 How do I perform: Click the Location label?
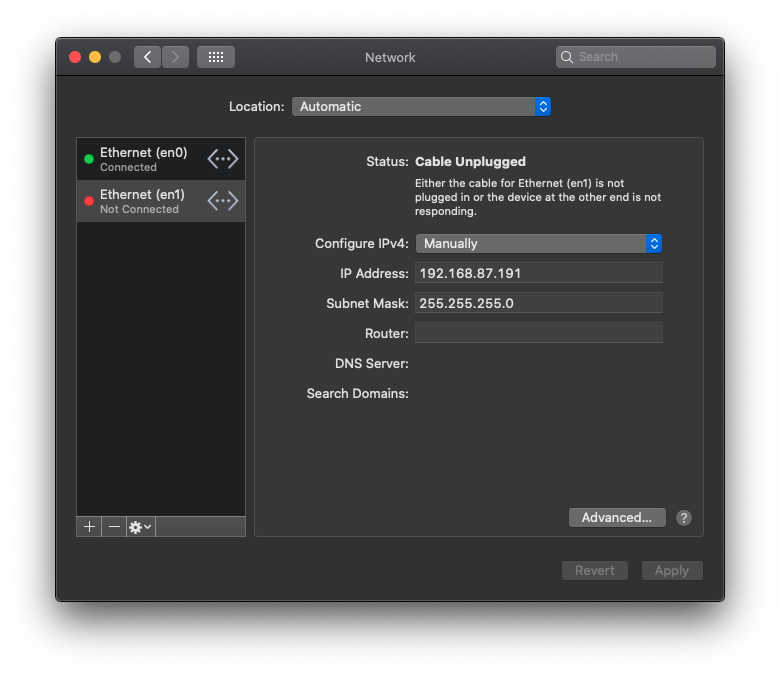[257, 106]
